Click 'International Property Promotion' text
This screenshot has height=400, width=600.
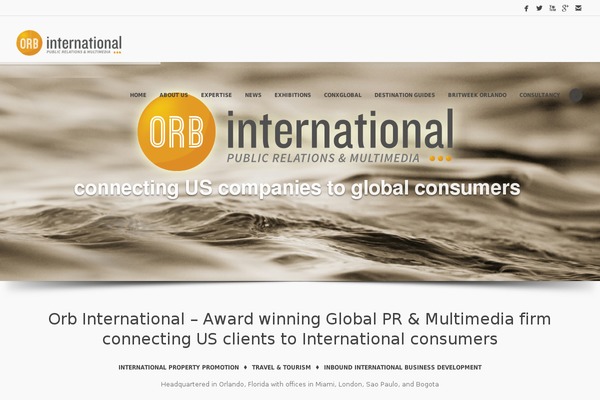[x=179, y=367]
